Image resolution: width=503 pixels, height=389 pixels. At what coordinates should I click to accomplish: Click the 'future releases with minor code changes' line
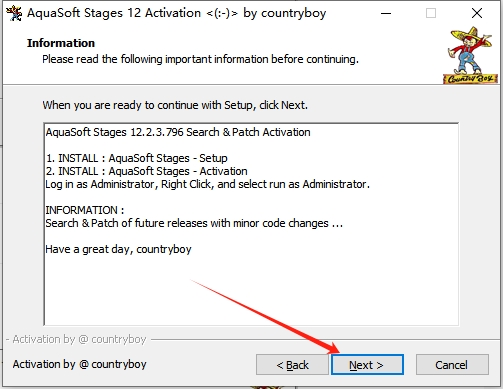tap(194, 223)
